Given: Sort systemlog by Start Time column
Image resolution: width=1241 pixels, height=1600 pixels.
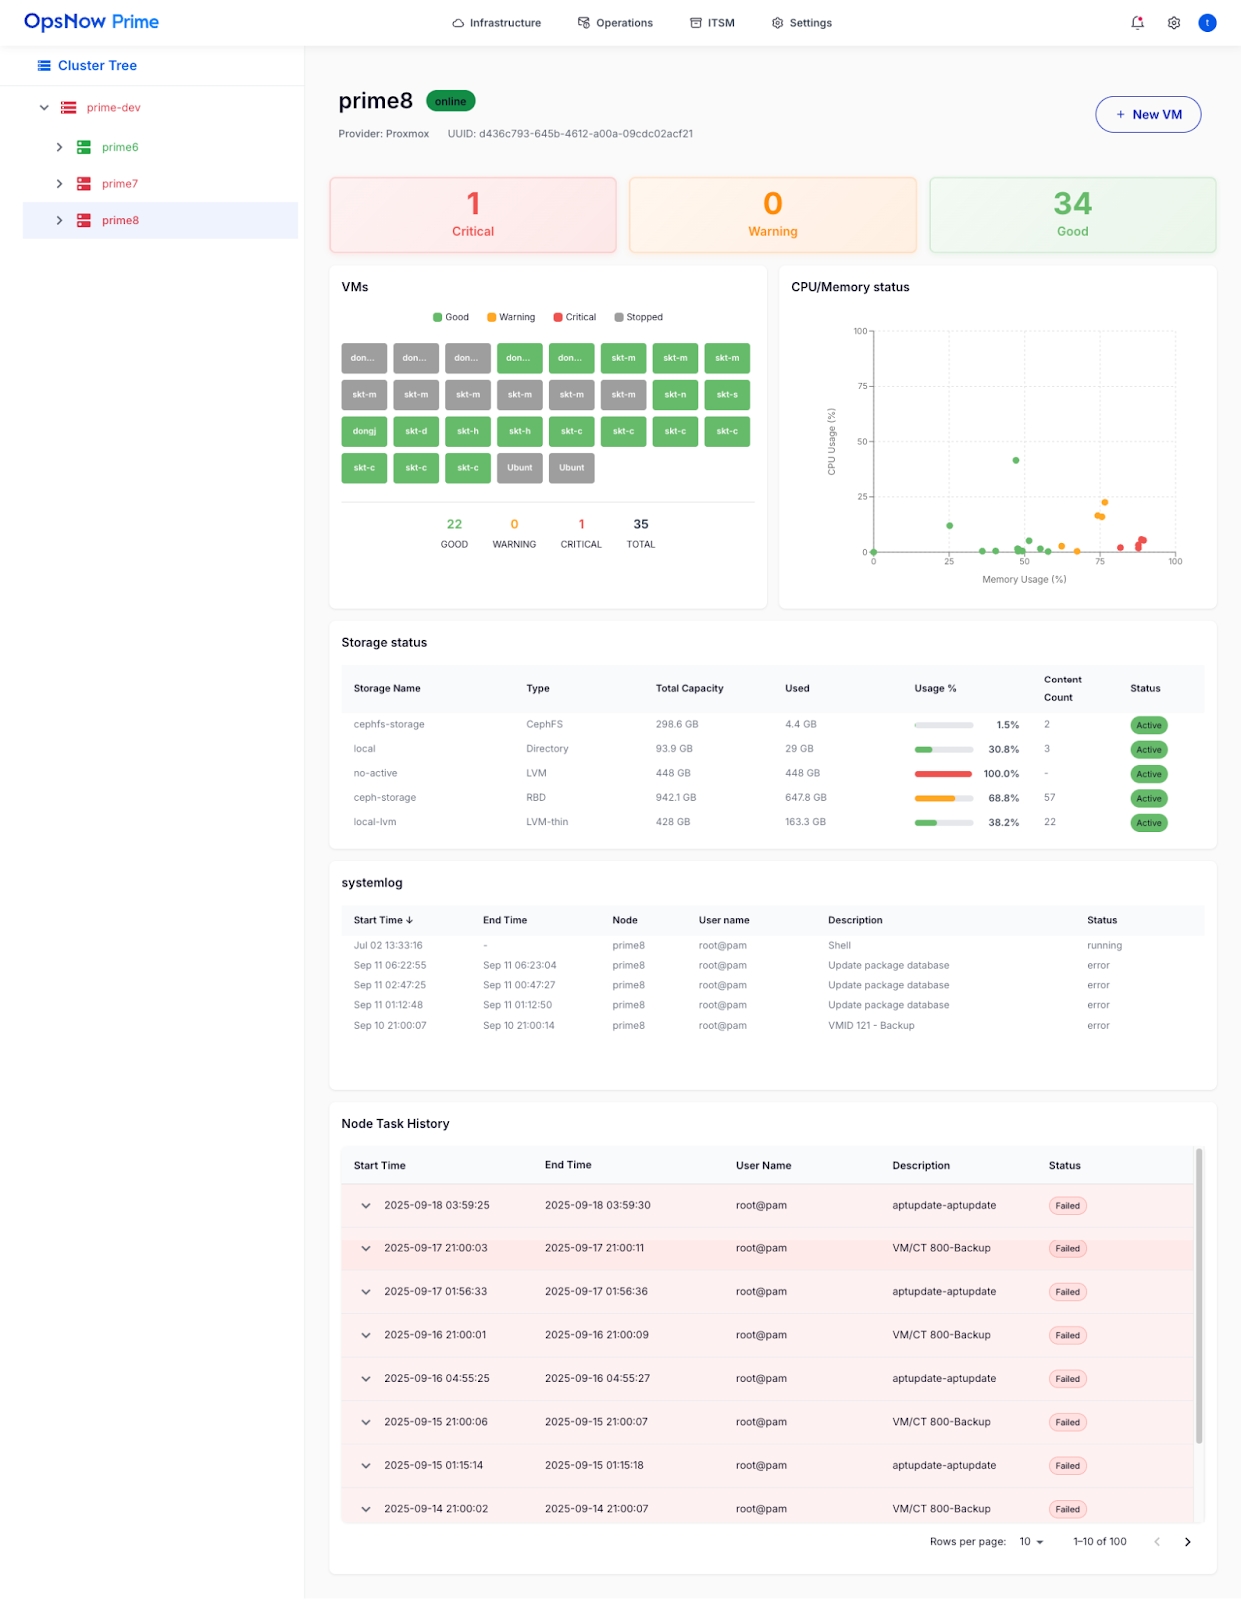Looking at the screenshot, I should point(383,920).
